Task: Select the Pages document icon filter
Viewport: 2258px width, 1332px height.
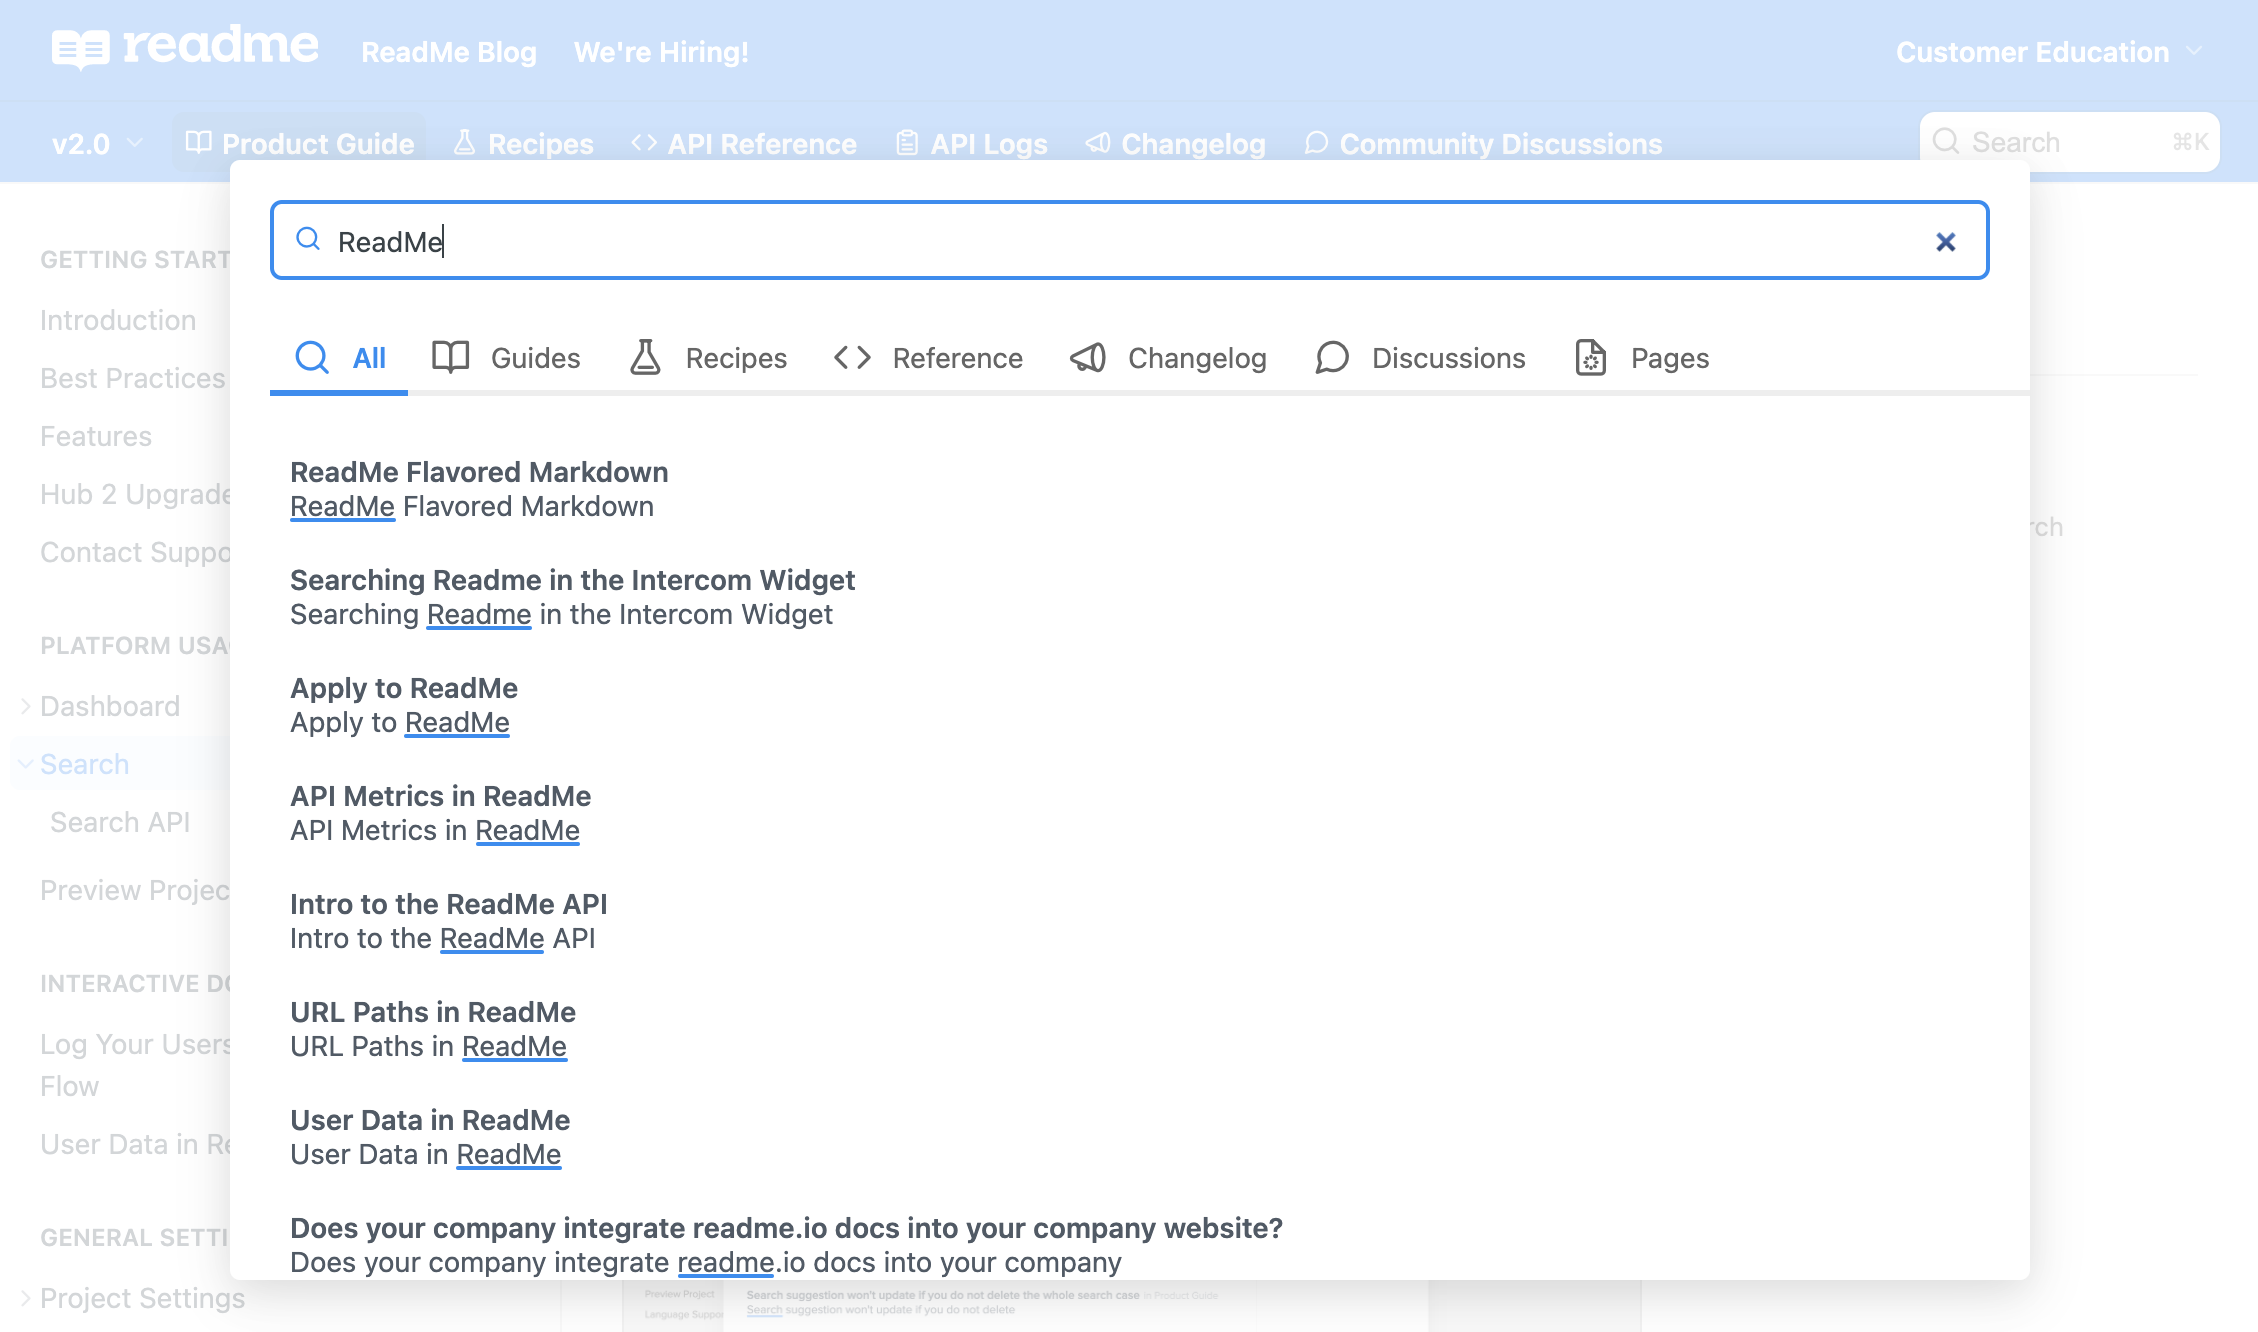Action: click(1590, 358)
